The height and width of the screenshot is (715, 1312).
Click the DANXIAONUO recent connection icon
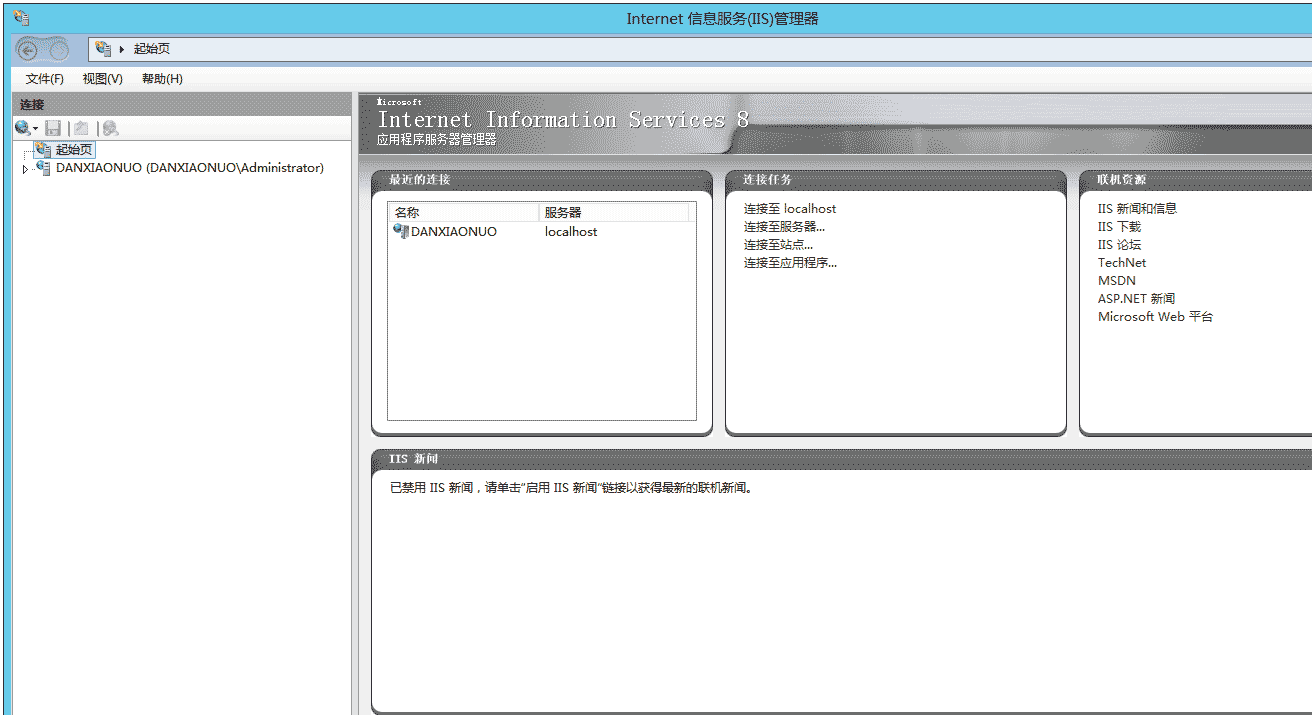point(401,231)
